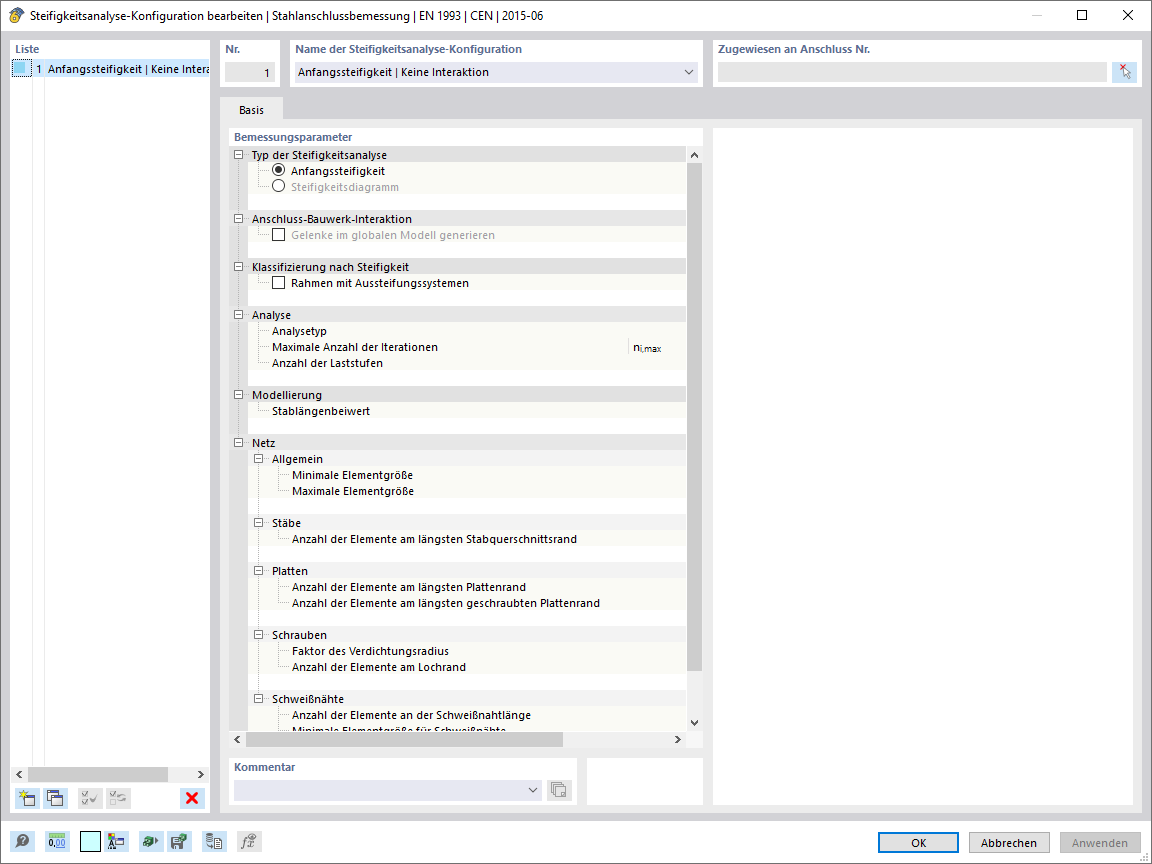Click the comment library icon beside Kommentar
This screenshot has height=864, width=1152.
[559, 791]
